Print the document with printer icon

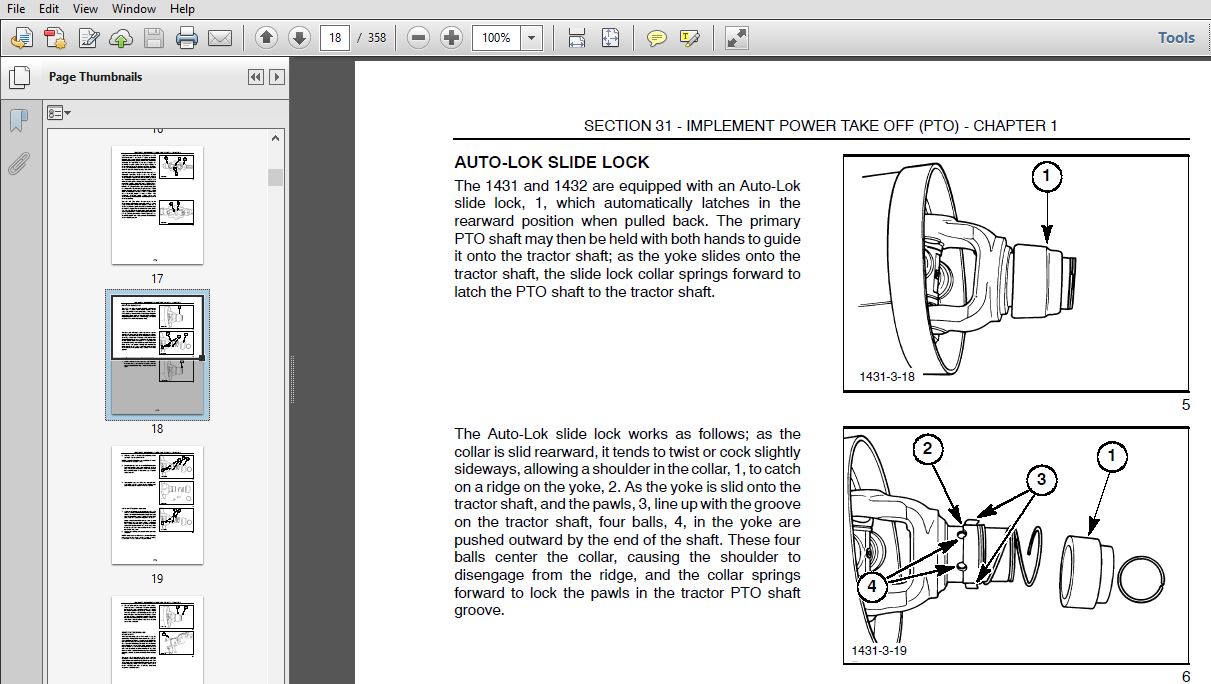point(186,38)
